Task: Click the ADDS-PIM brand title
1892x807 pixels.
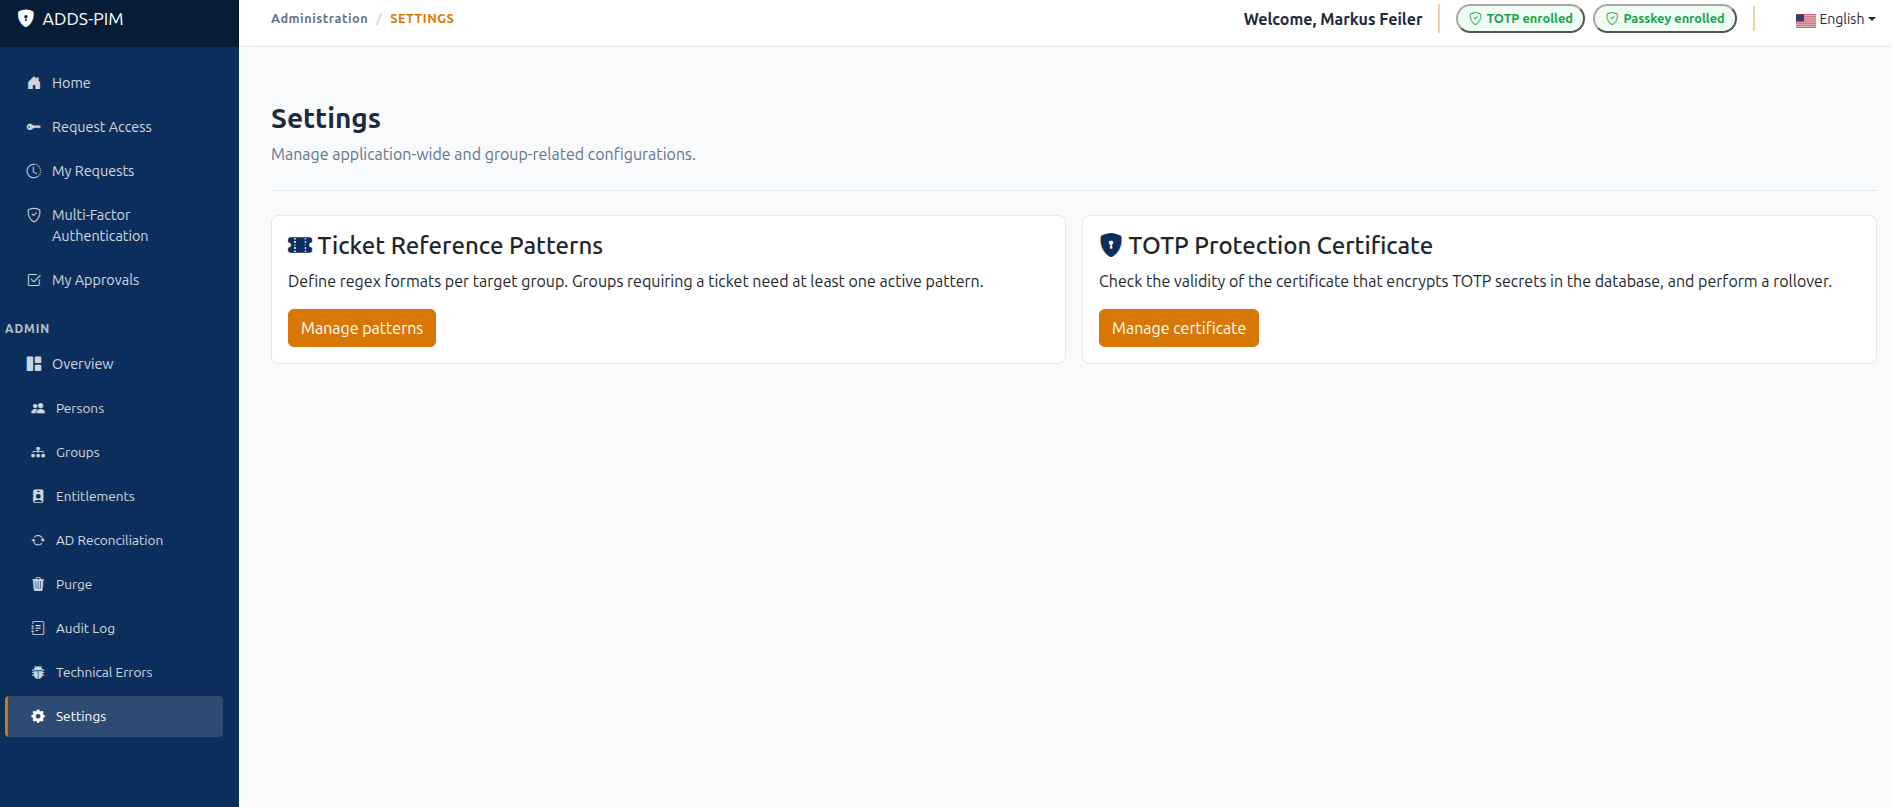Action: coord(83,19)
